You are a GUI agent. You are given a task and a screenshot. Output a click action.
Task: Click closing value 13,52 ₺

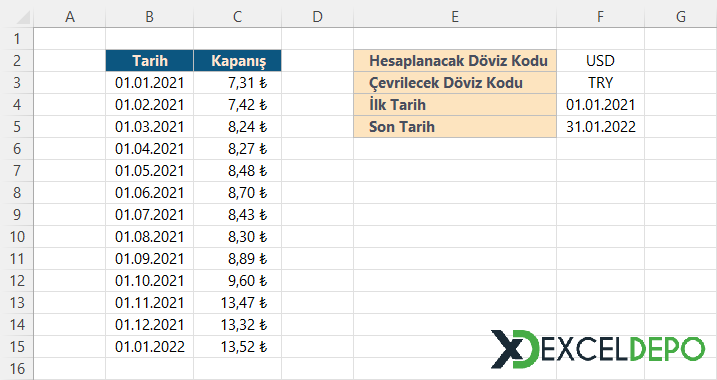[x=237, y=346]
